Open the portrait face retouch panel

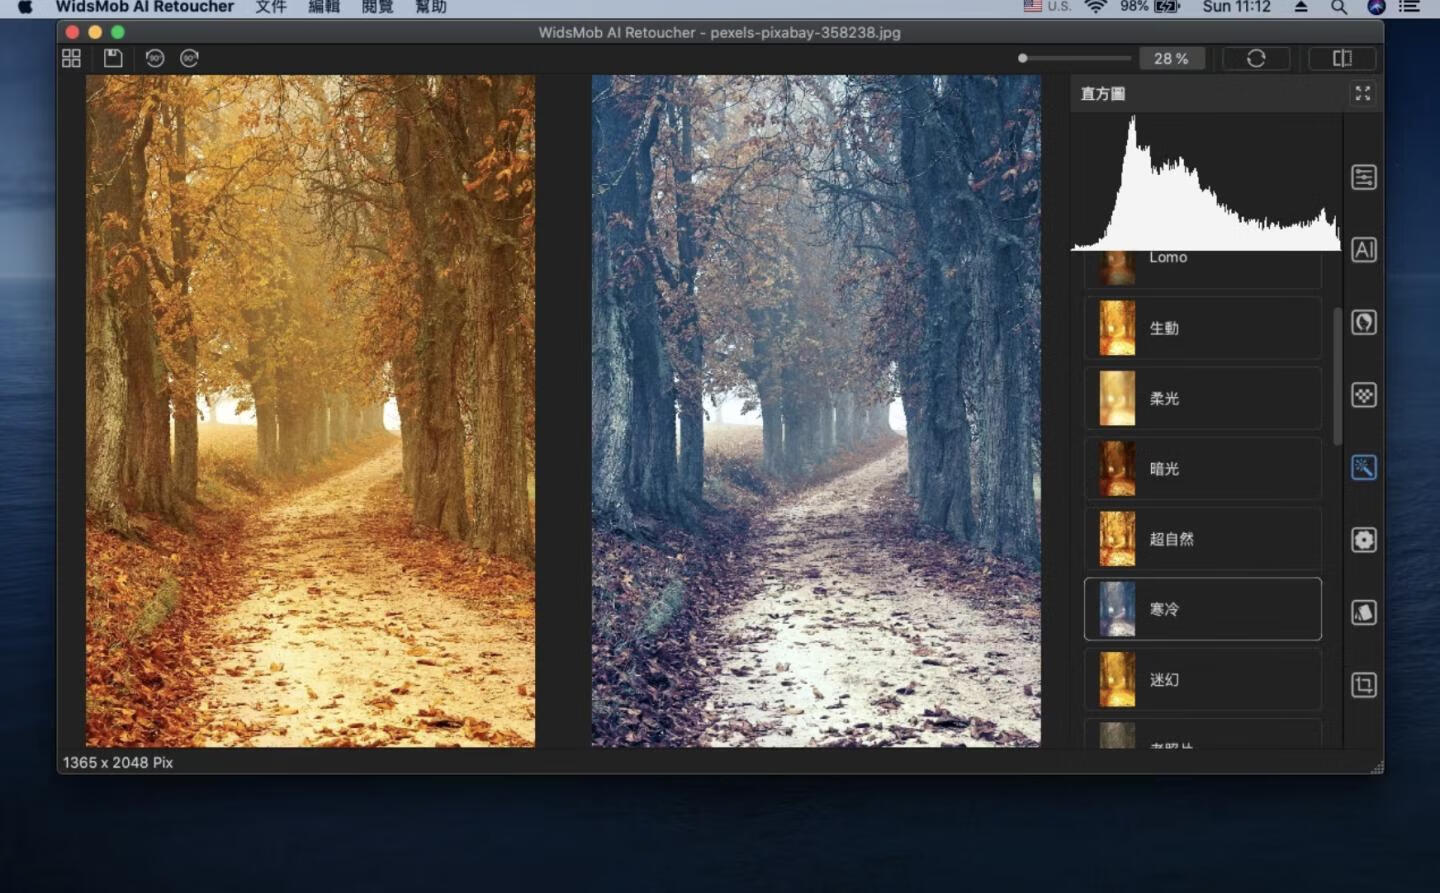[x=1364, y=322]
